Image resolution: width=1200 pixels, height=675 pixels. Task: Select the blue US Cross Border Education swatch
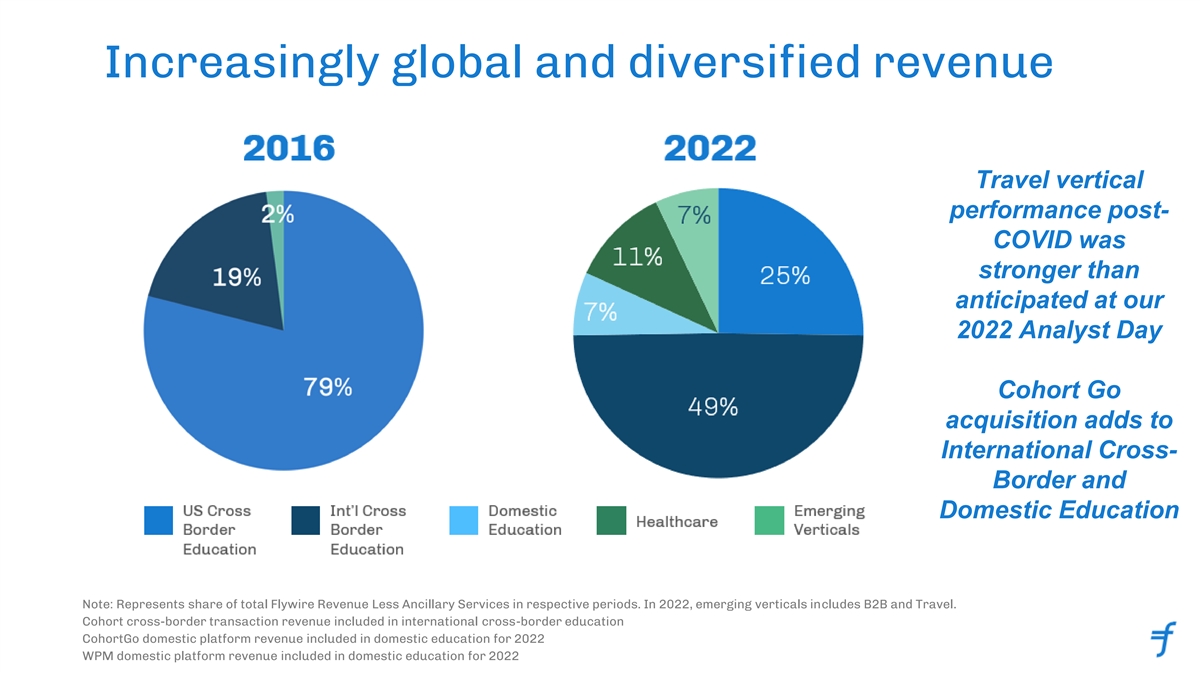[x=159, y=520]
